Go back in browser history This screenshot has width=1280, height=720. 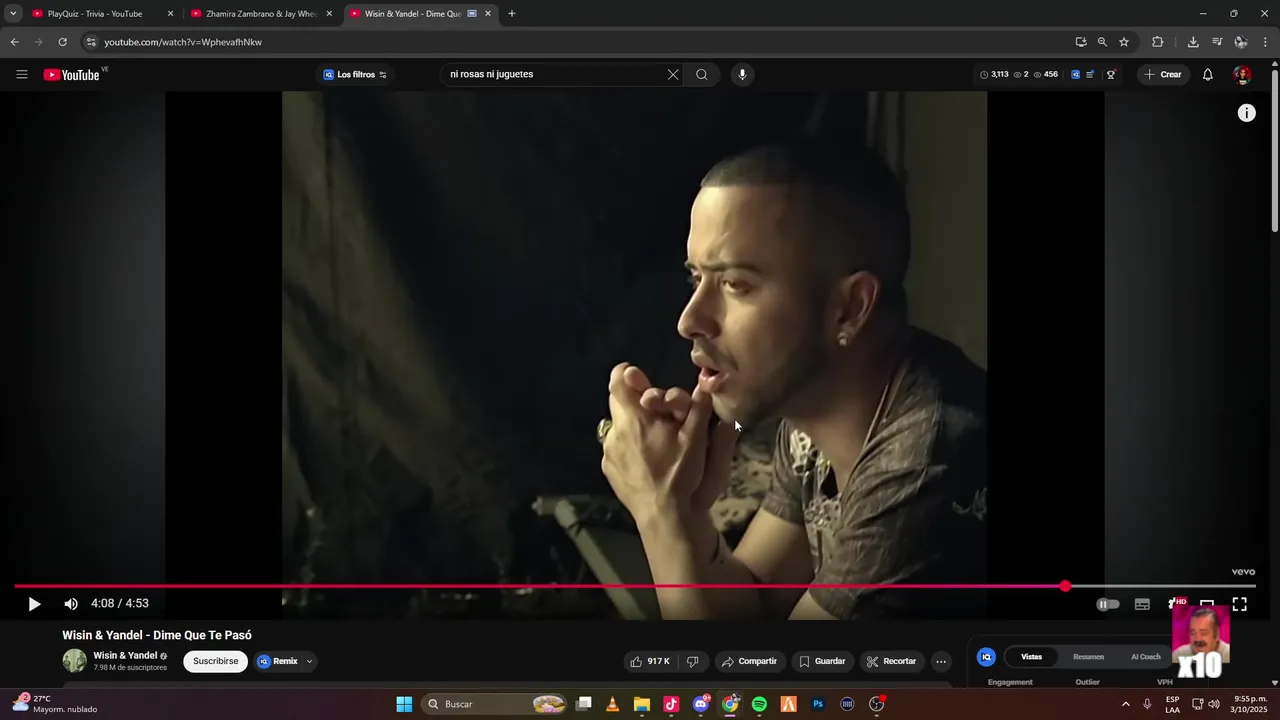click(x=14, y=42)
